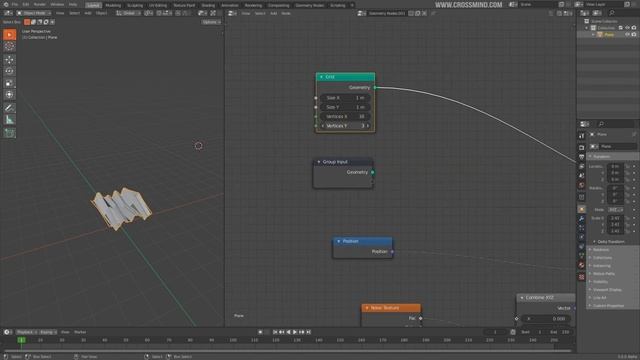This screenshot has width=640, height=360.
Task: Toggle the new select mode button
Action: point(27,22)
